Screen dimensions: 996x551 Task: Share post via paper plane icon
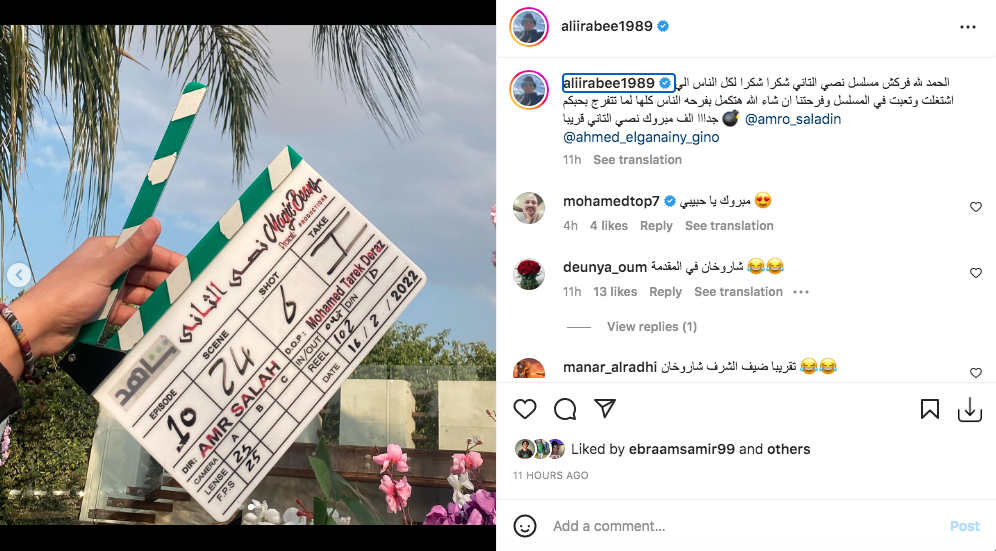605,409
